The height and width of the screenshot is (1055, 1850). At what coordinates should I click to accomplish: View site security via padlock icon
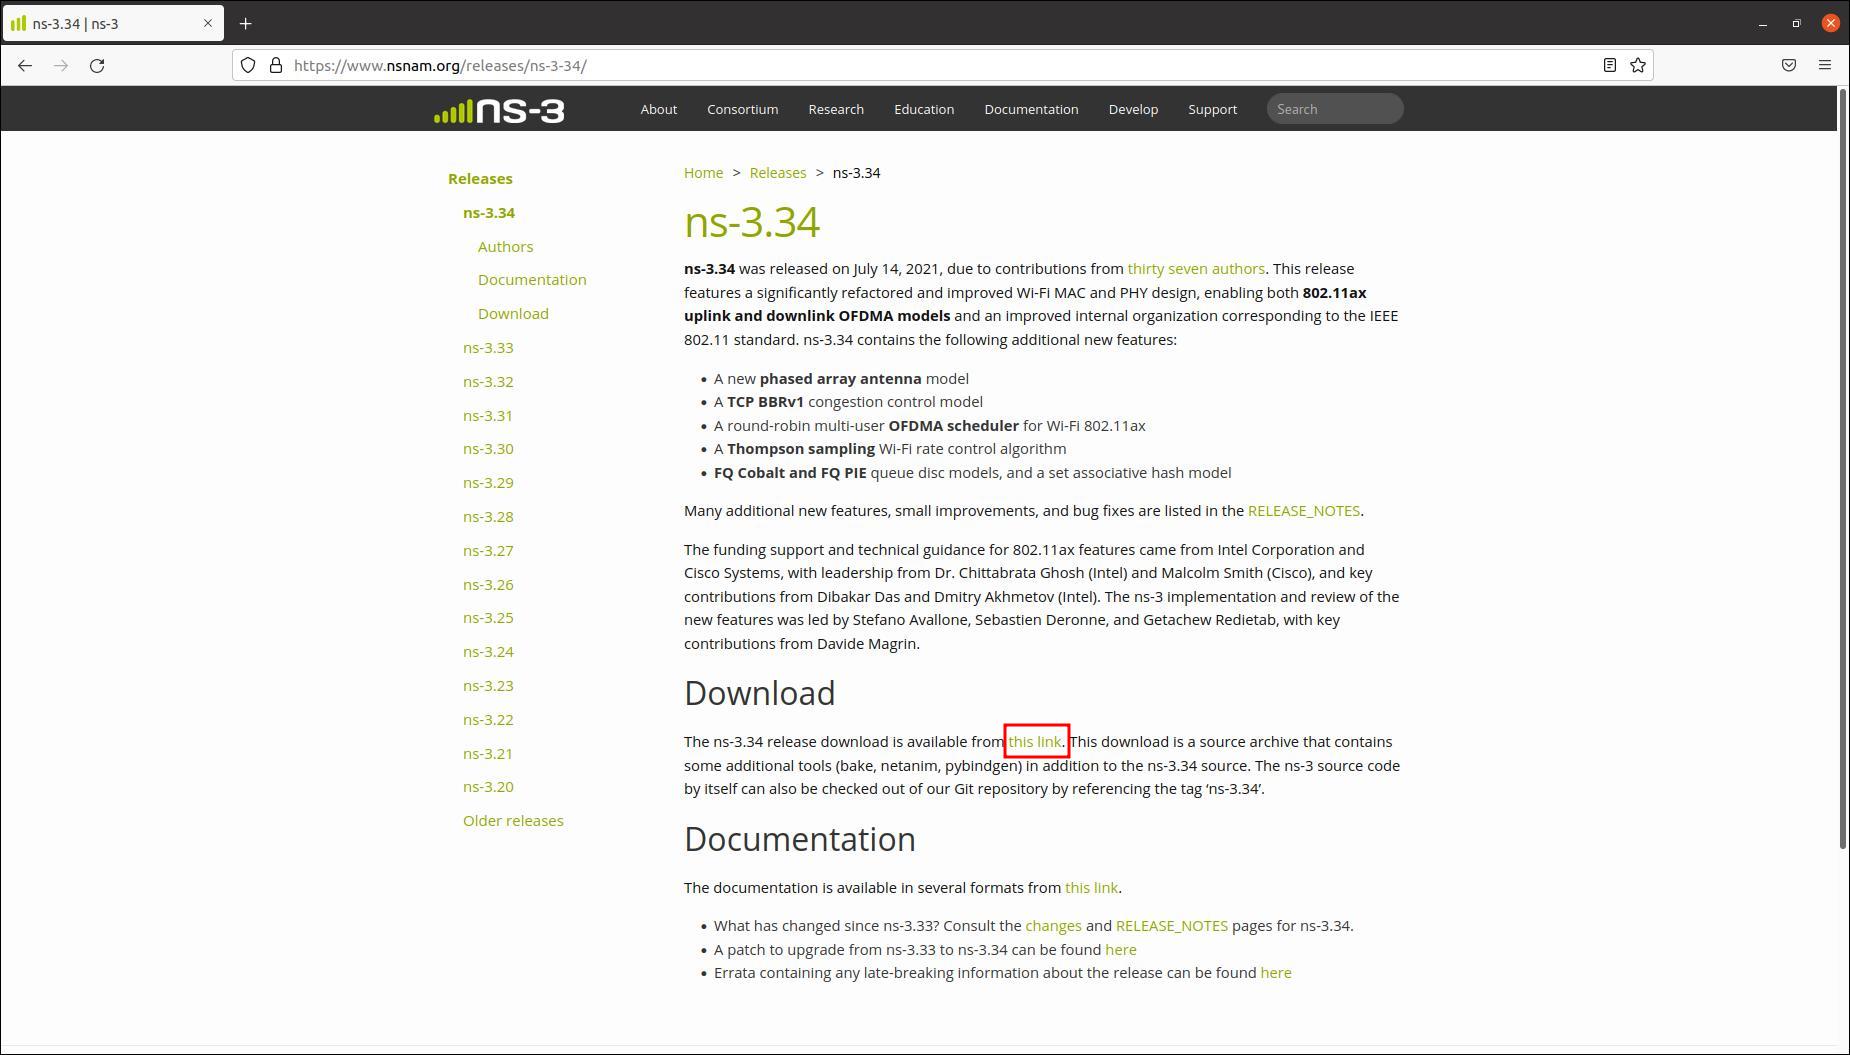tap(276, 65)
